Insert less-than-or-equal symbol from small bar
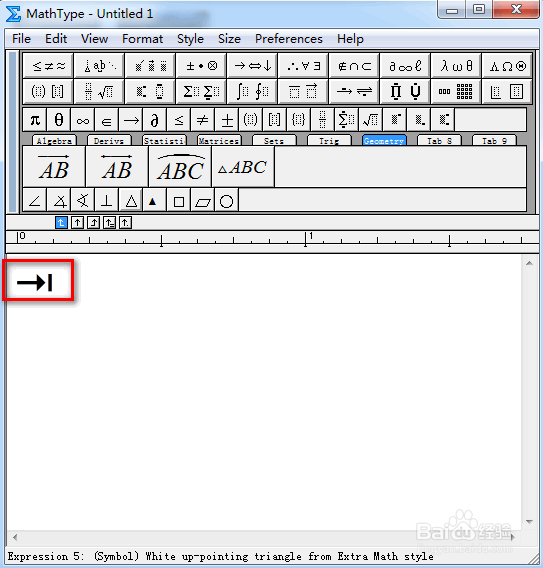Viewport: 543px width, 568px height. pos(179,120)
